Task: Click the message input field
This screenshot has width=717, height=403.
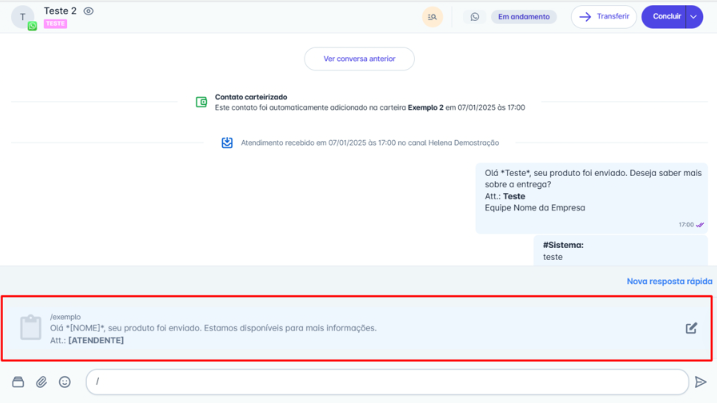Action: 387,382
